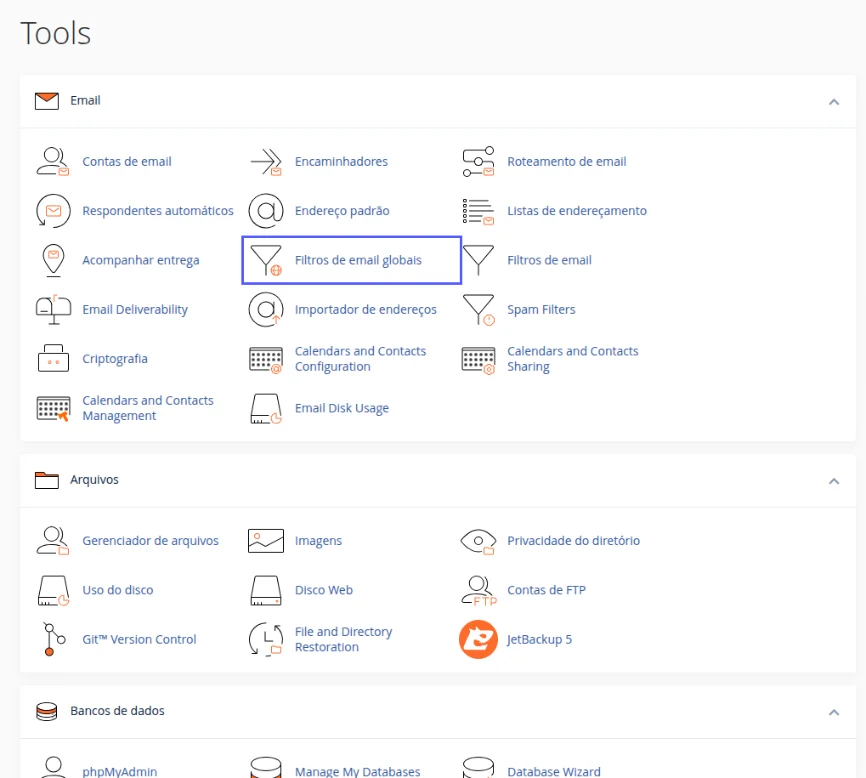Click the Imagens picture icon

click(x=266, y=541)
